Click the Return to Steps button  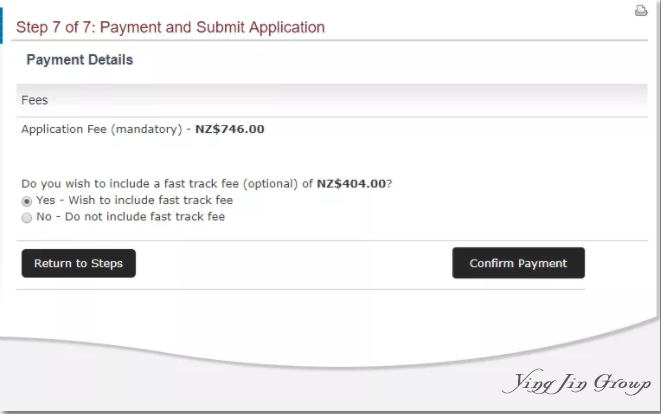pyautogui.click(x=79, y=263)
